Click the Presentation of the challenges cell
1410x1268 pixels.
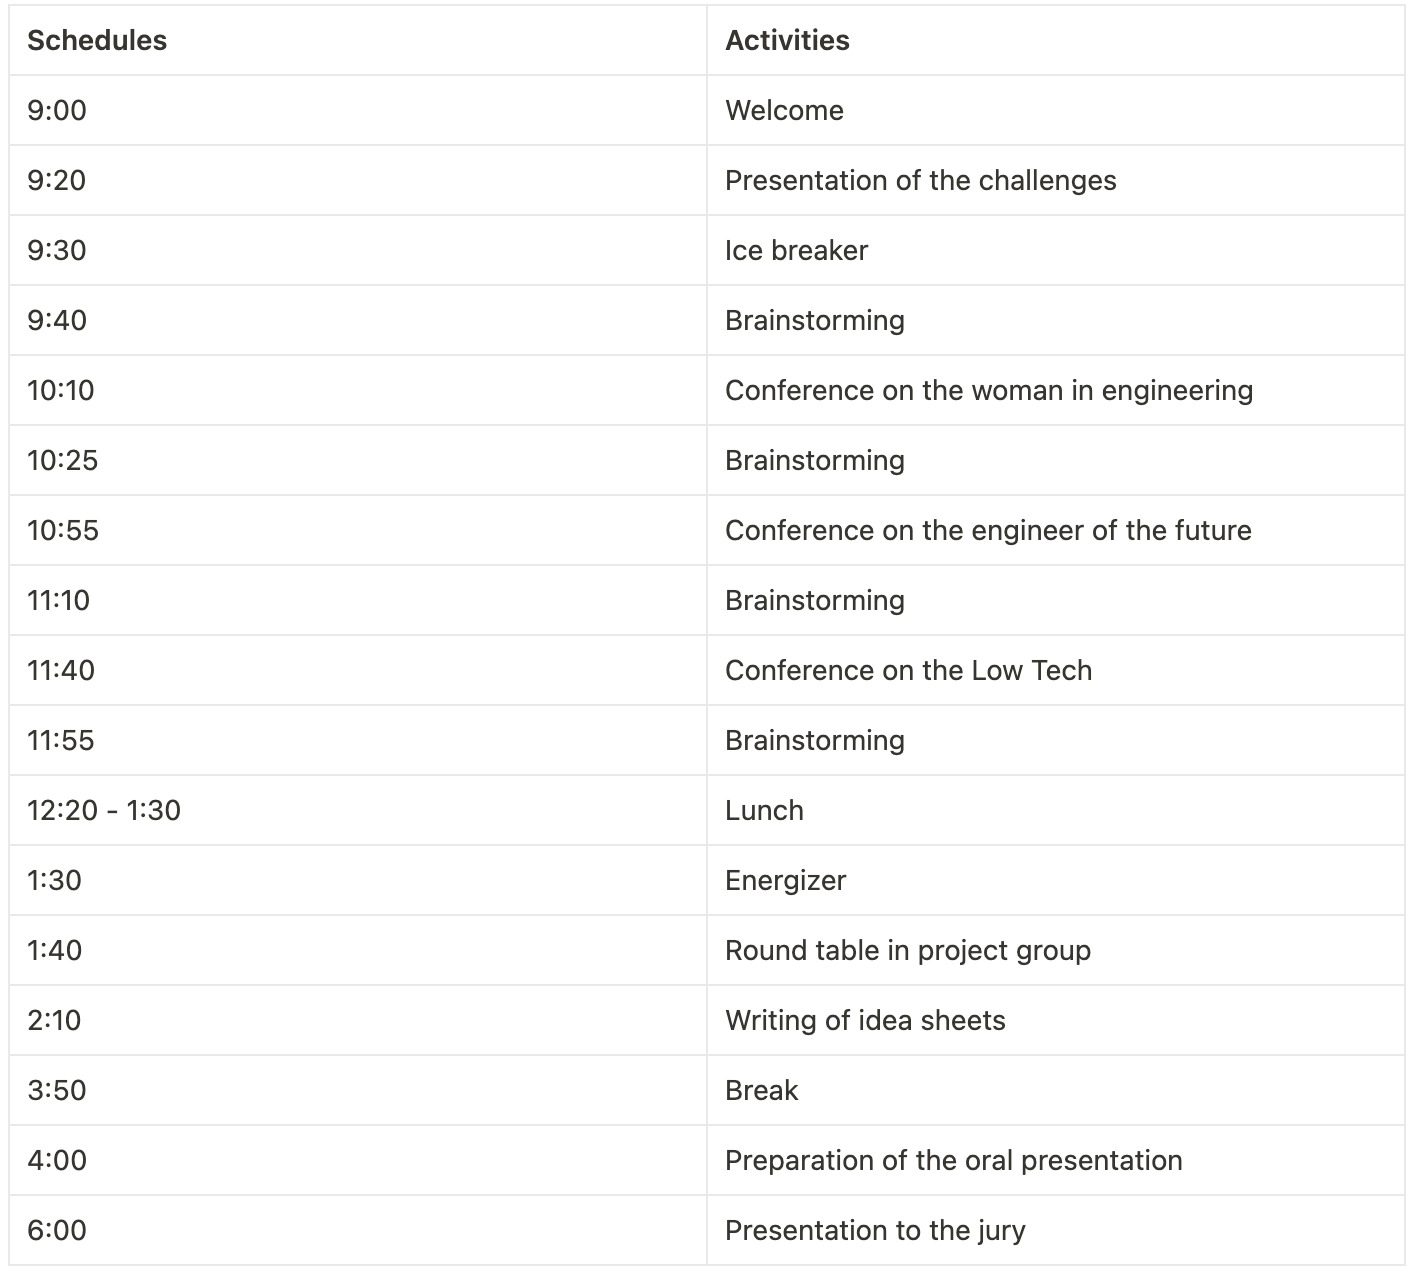coord(1055,180)
